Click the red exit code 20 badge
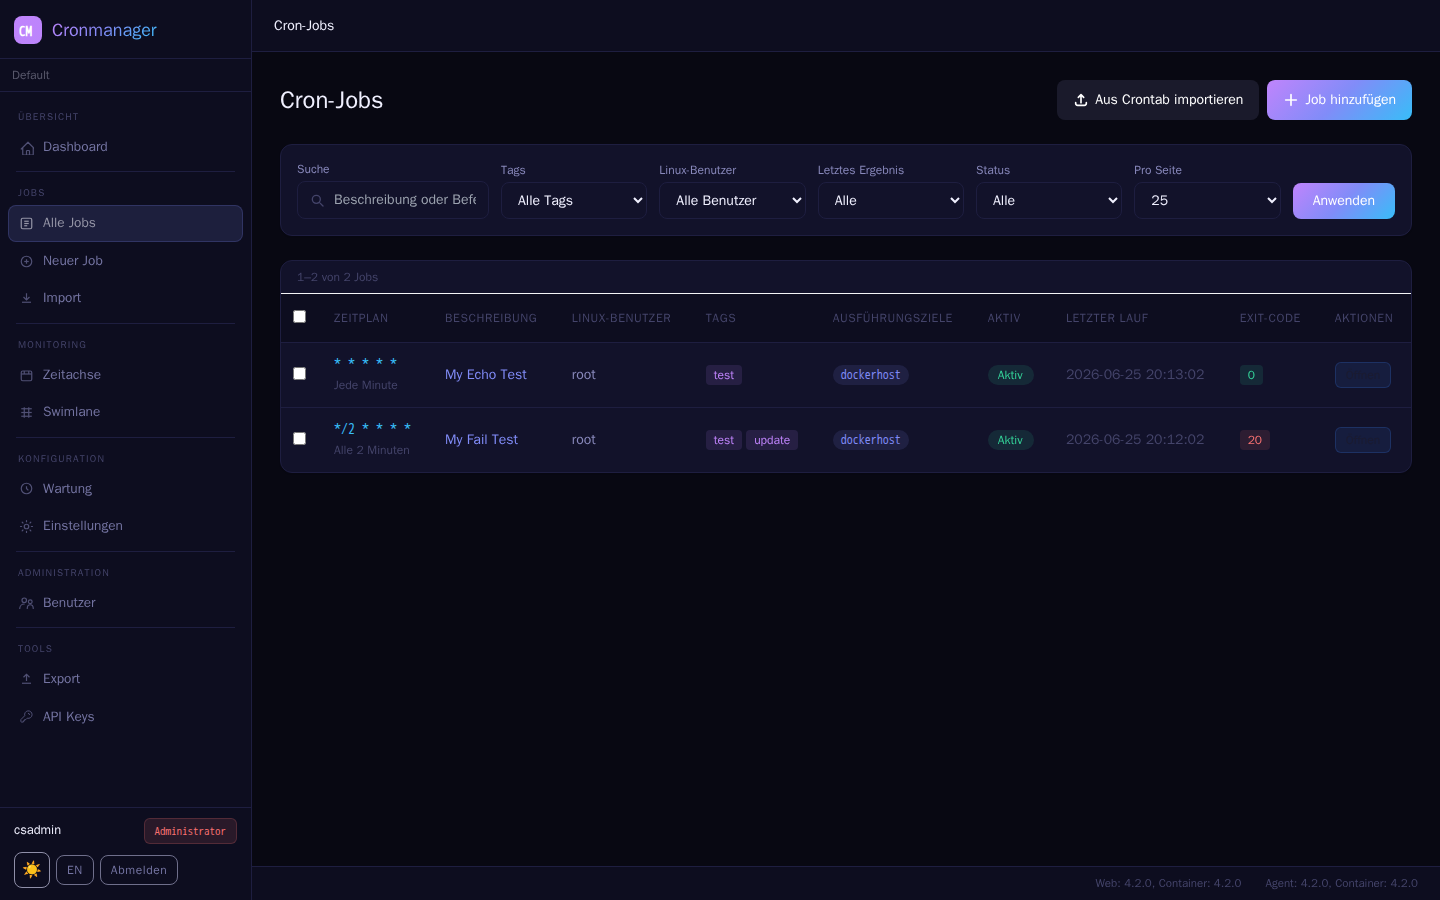The image size is (1440, 900). click(x=1255, y=440)
